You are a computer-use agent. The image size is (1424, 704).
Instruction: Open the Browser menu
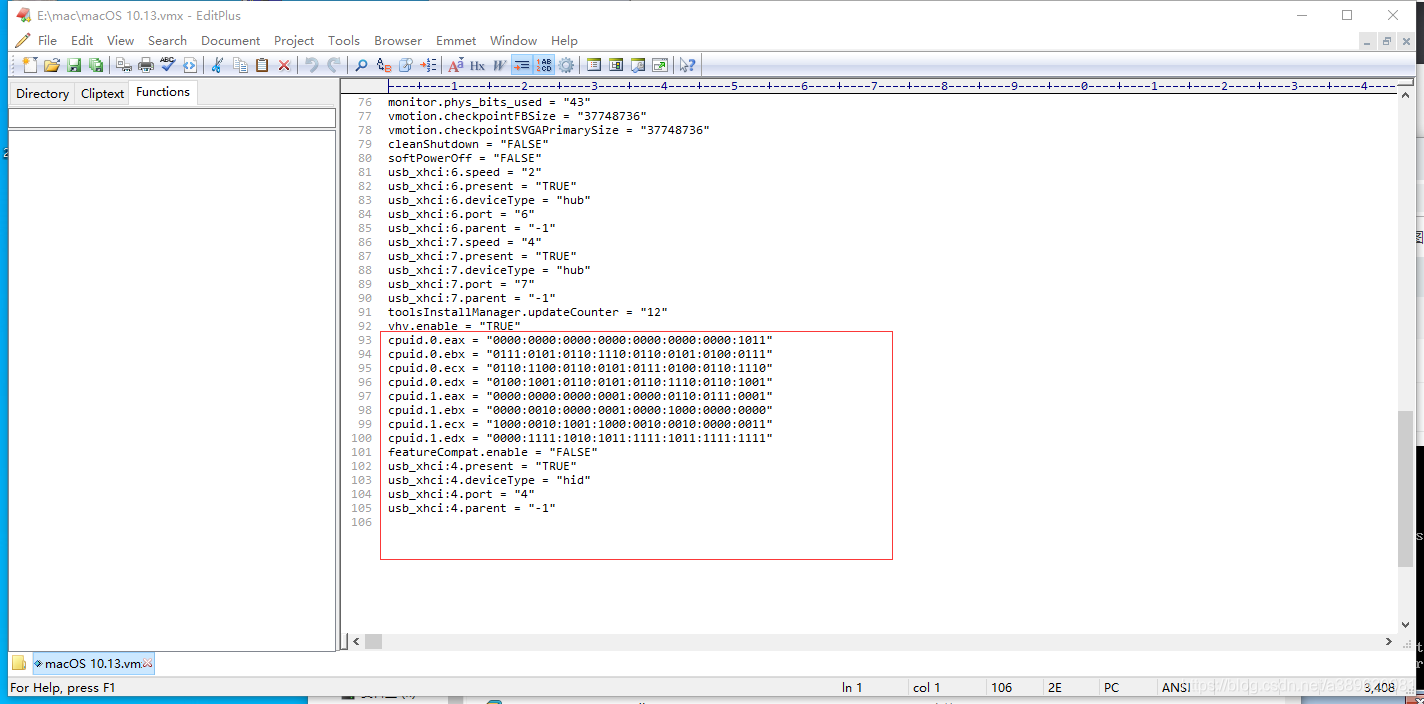[x=398, y=41]
